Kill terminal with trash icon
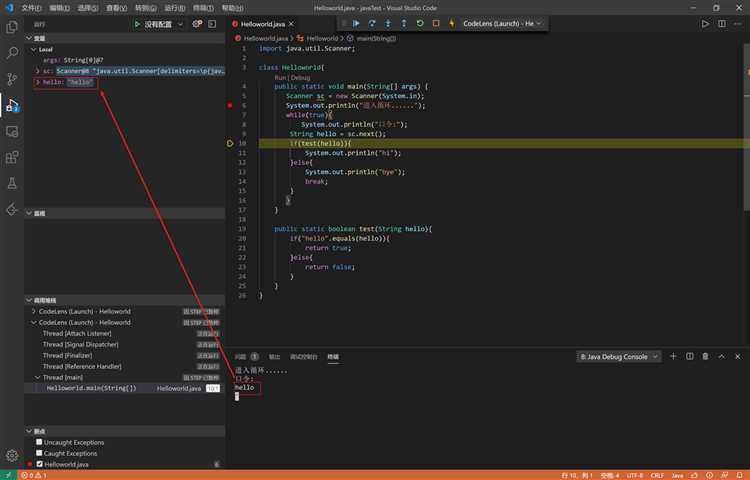Screen dimensions: 750x480 point(706,356)
